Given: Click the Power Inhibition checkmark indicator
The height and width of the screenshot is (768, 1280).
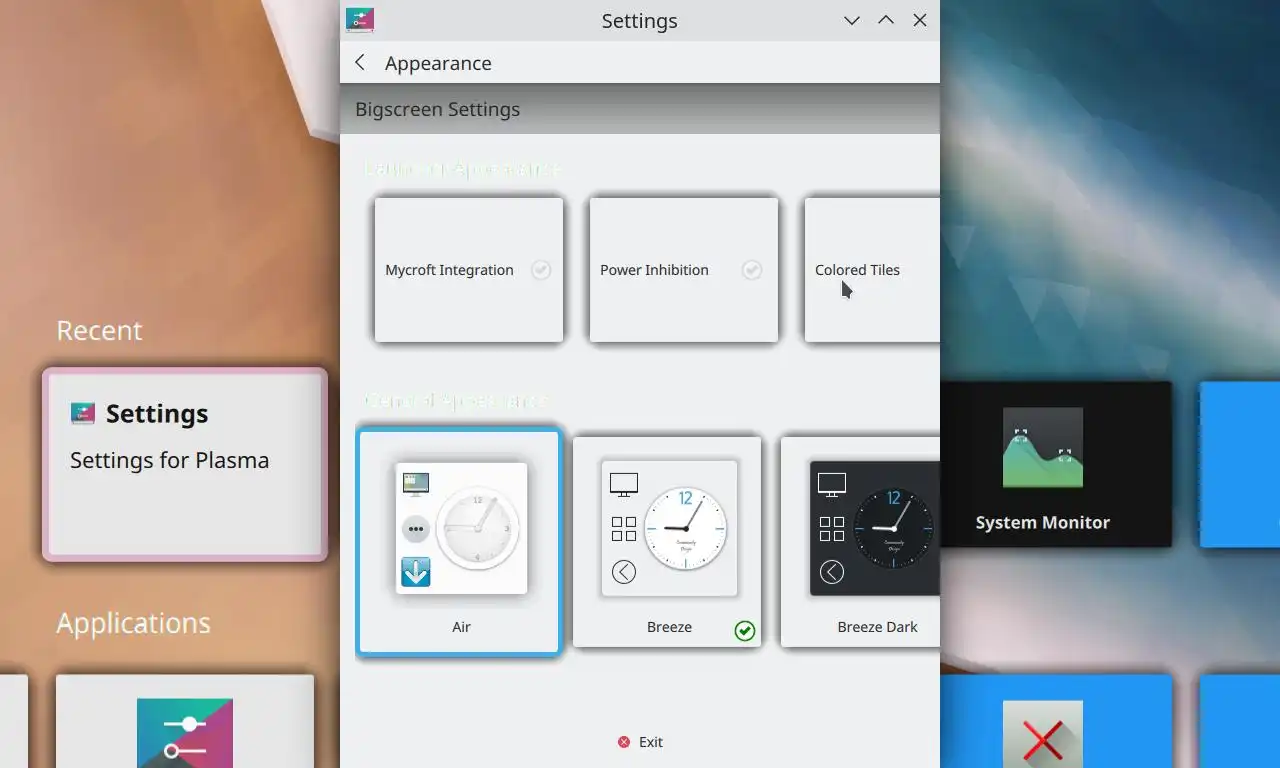Looking at the screenshot, I should 752,270.
